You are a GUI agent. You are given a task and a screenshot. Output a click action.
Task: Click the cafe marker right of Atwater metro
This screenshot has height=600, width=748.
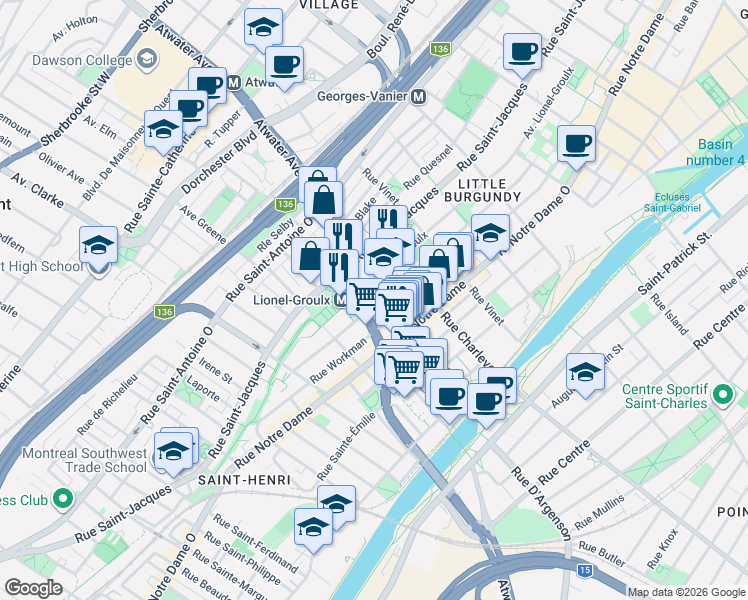click(x=284, y=65)
